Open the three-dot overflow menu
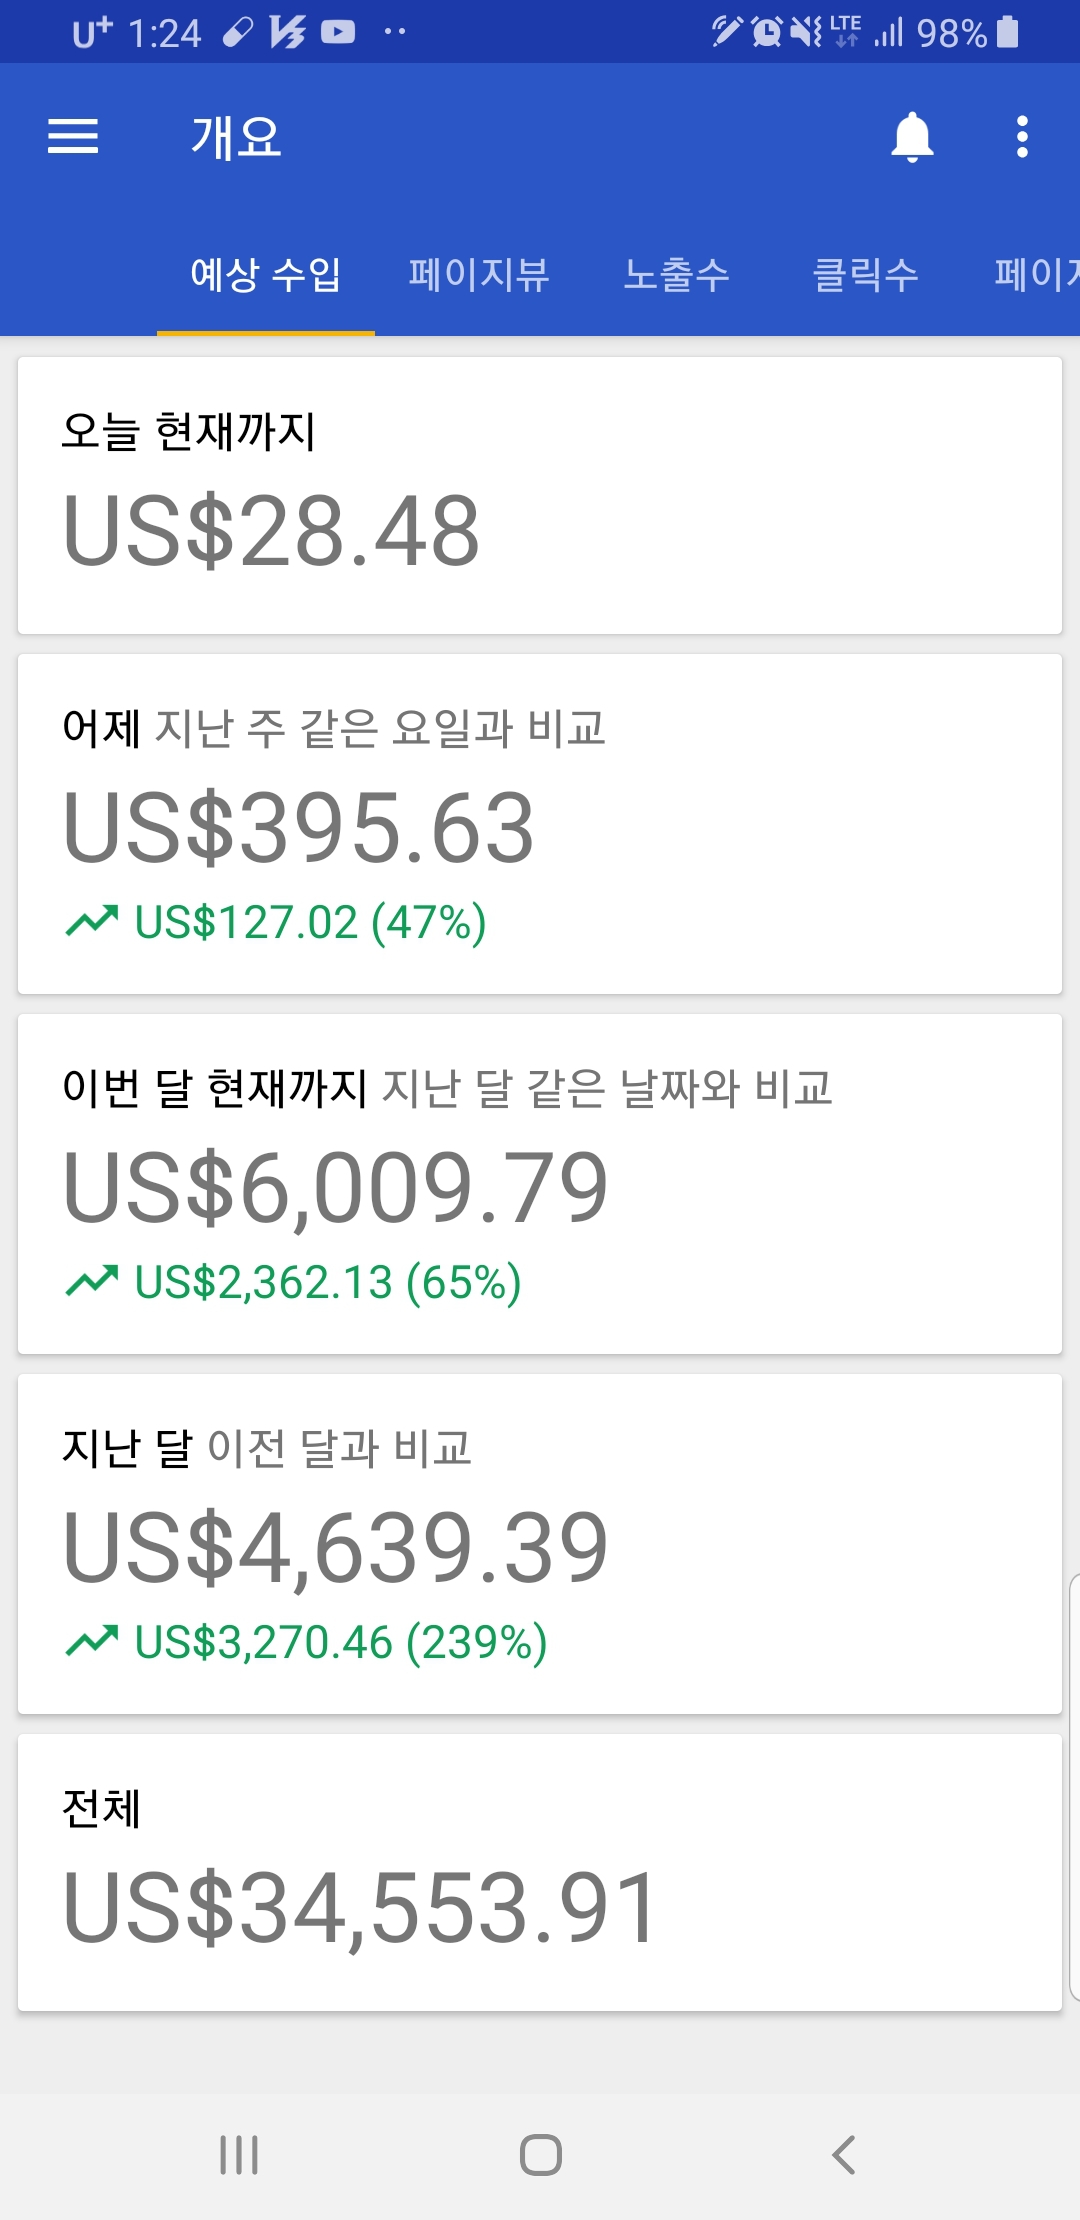 pos(1022,137)
